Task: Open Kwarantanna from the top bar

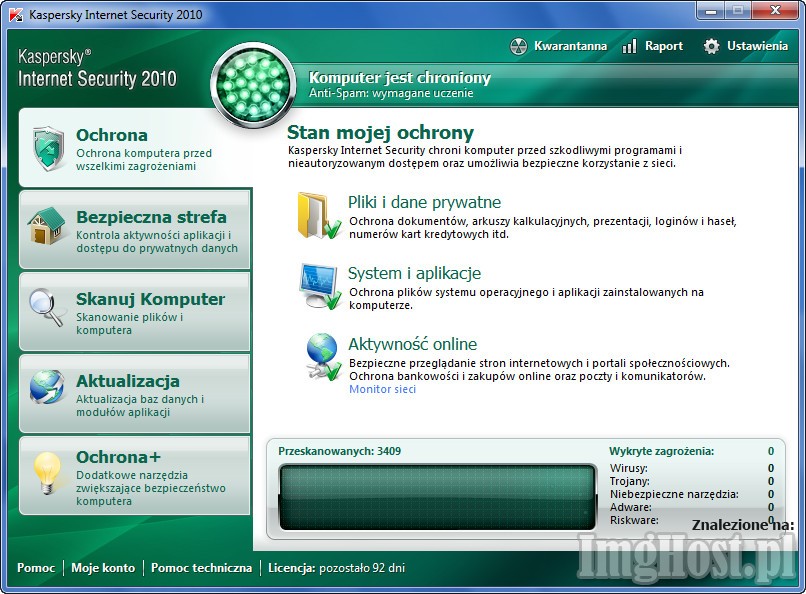Action: [x=558, y=46]
